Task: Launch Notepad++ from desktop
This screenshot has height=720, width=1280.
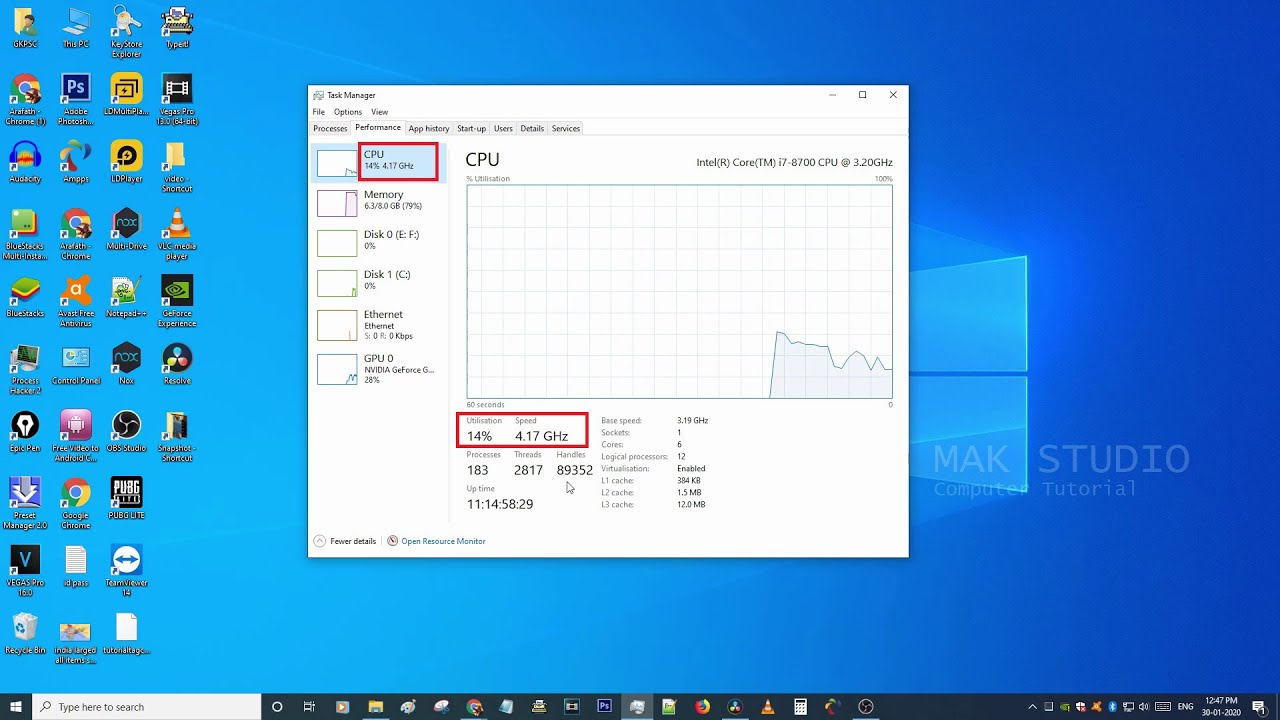Action: pyautogui.click(x=126, y=296)
